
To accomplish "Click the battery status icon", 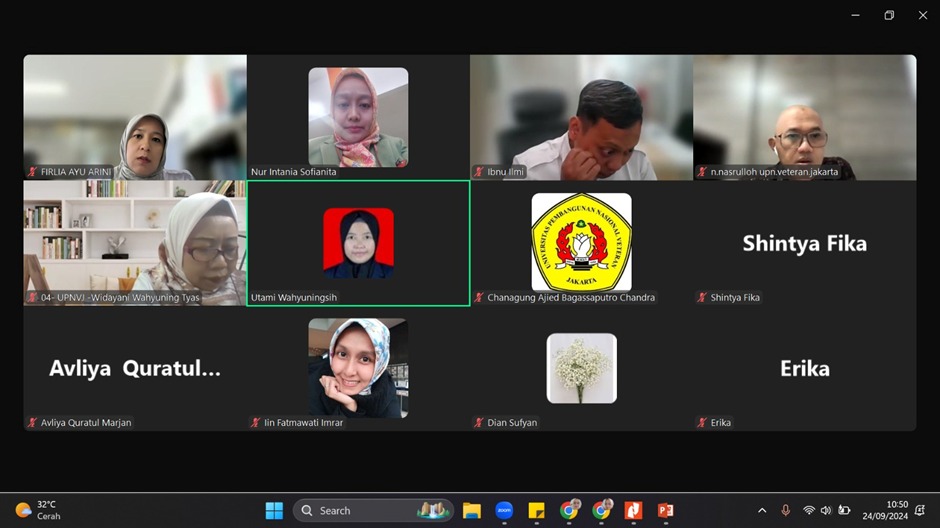I will tap(844, 510).
